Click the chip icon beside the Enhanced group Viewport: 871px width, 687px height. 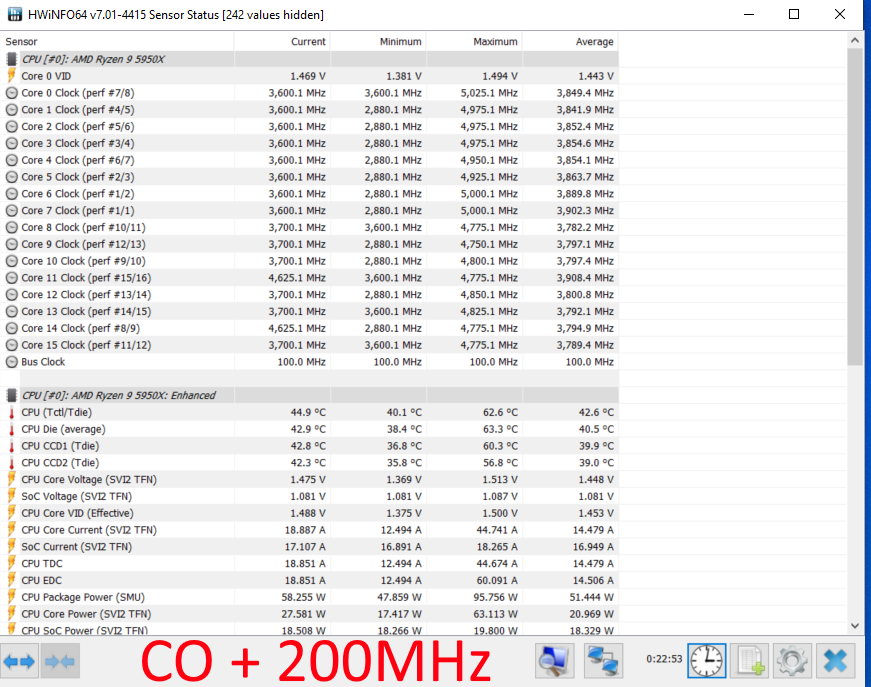pyautogui.click(x=11, y=395)
